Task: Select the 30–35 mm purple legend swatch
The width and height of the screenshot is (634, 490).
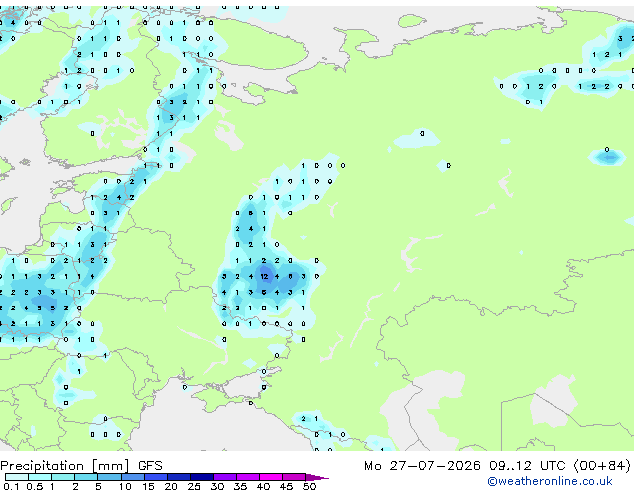Action: pos(225,477)
